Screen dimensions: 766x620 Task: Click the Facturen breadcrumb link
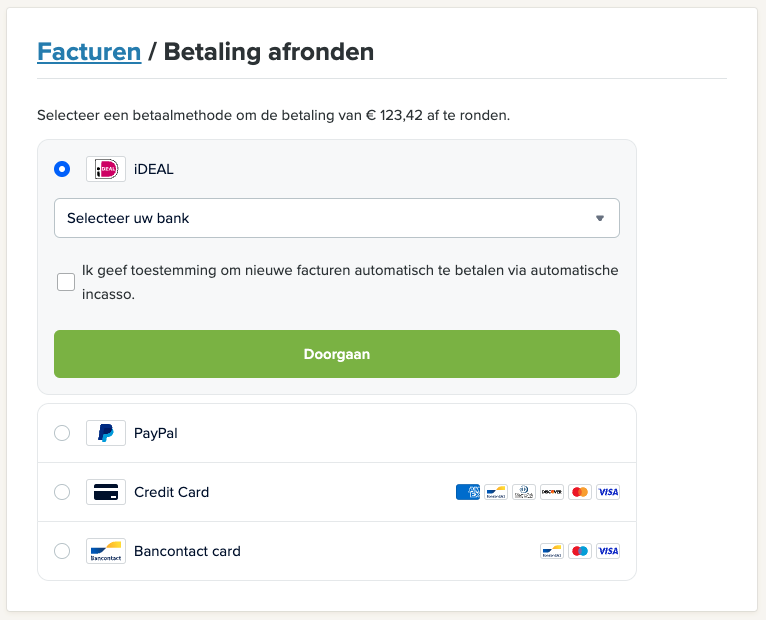click(x=89, y=52)
